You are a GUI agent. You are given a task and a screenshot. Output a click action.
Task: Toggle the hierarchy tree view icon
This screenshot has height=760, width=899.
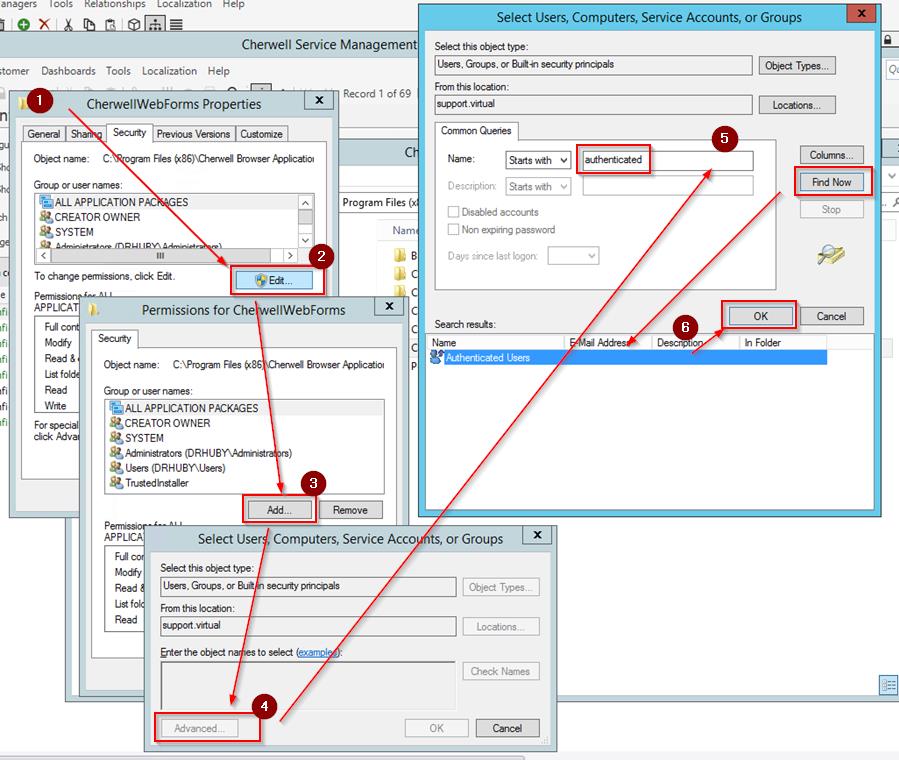[155, 24]
